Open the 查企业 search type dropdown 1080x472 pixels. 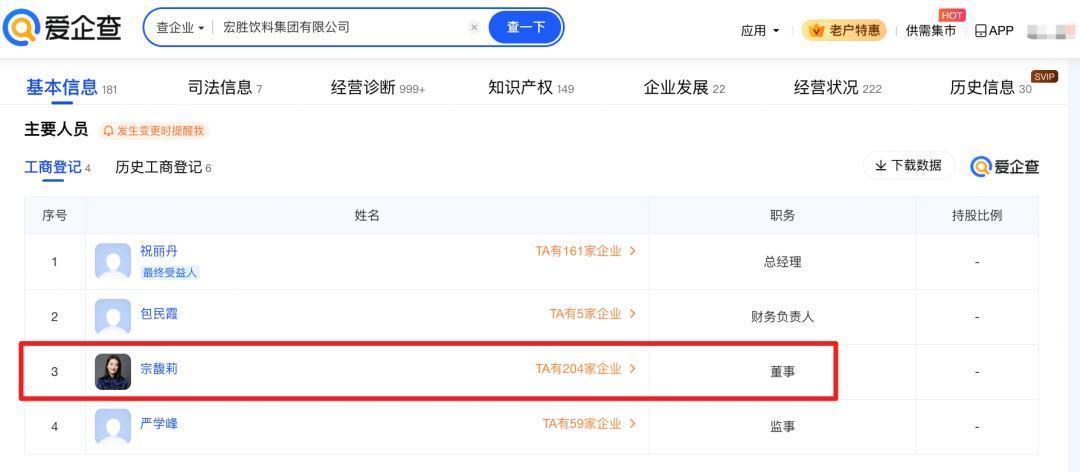pyautogui.click(x=180, y=27)
